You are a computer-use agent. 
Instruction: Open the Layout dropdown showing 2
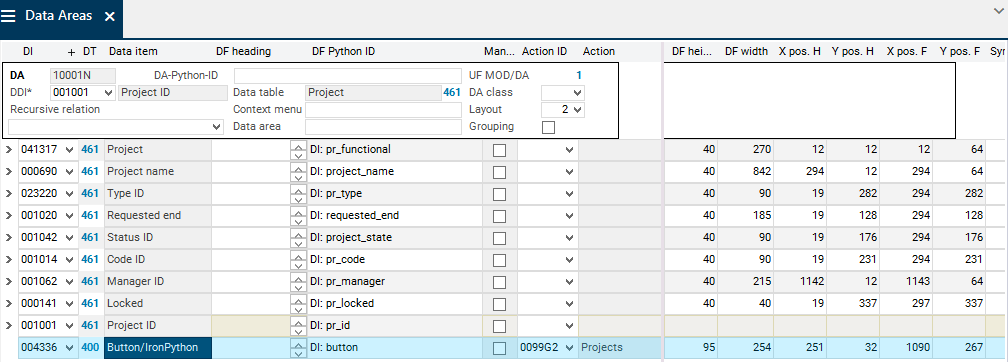coord(562,110)
